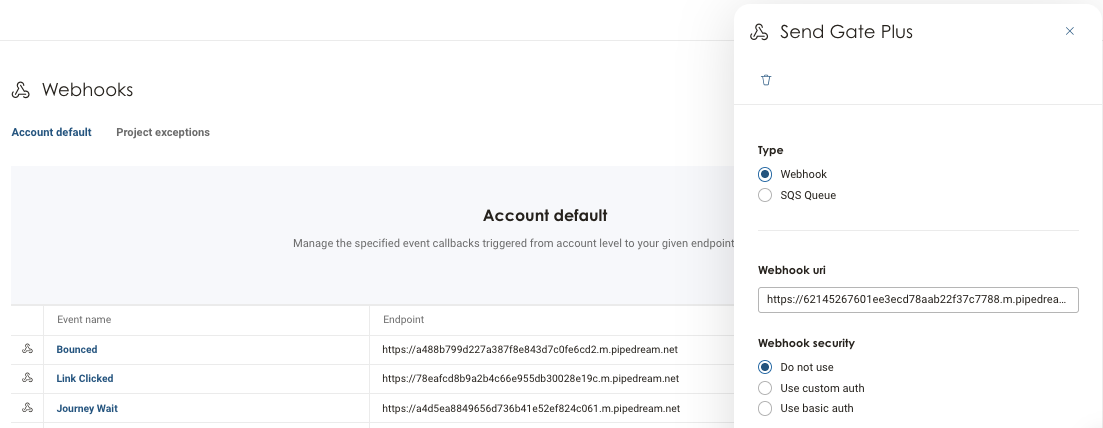Image resolution: width=1103 pixels, height=428 pixels.
Task: Click the trash delete icon in panel
Action: [x=766, y=80]
